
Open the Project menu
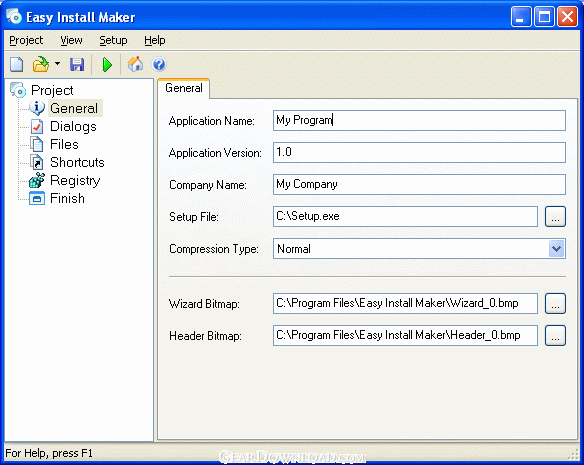[26, 40]
